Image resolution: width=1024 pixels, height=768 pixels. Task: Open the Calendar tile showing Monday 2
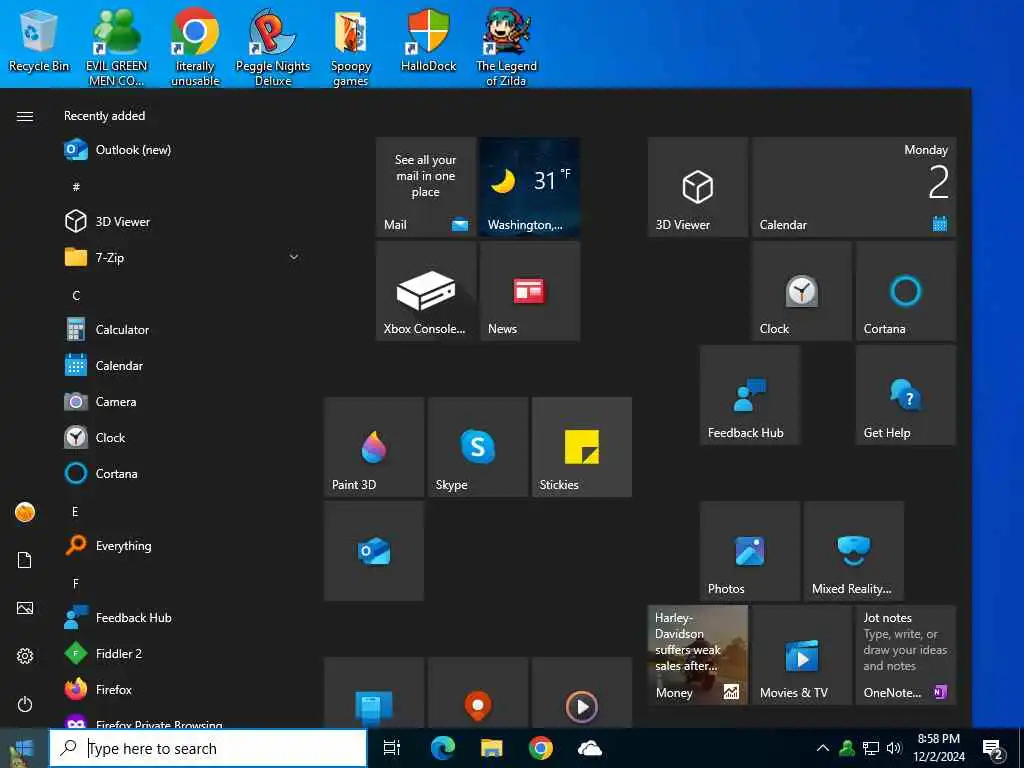click(854, 187)
